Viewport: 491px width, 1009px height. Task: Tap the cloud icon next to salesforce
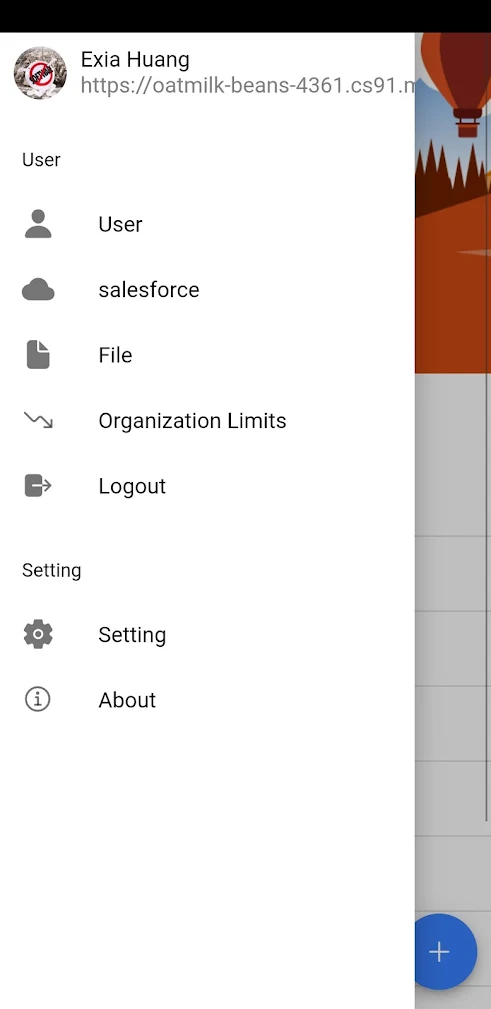click(x=38, y=290)
